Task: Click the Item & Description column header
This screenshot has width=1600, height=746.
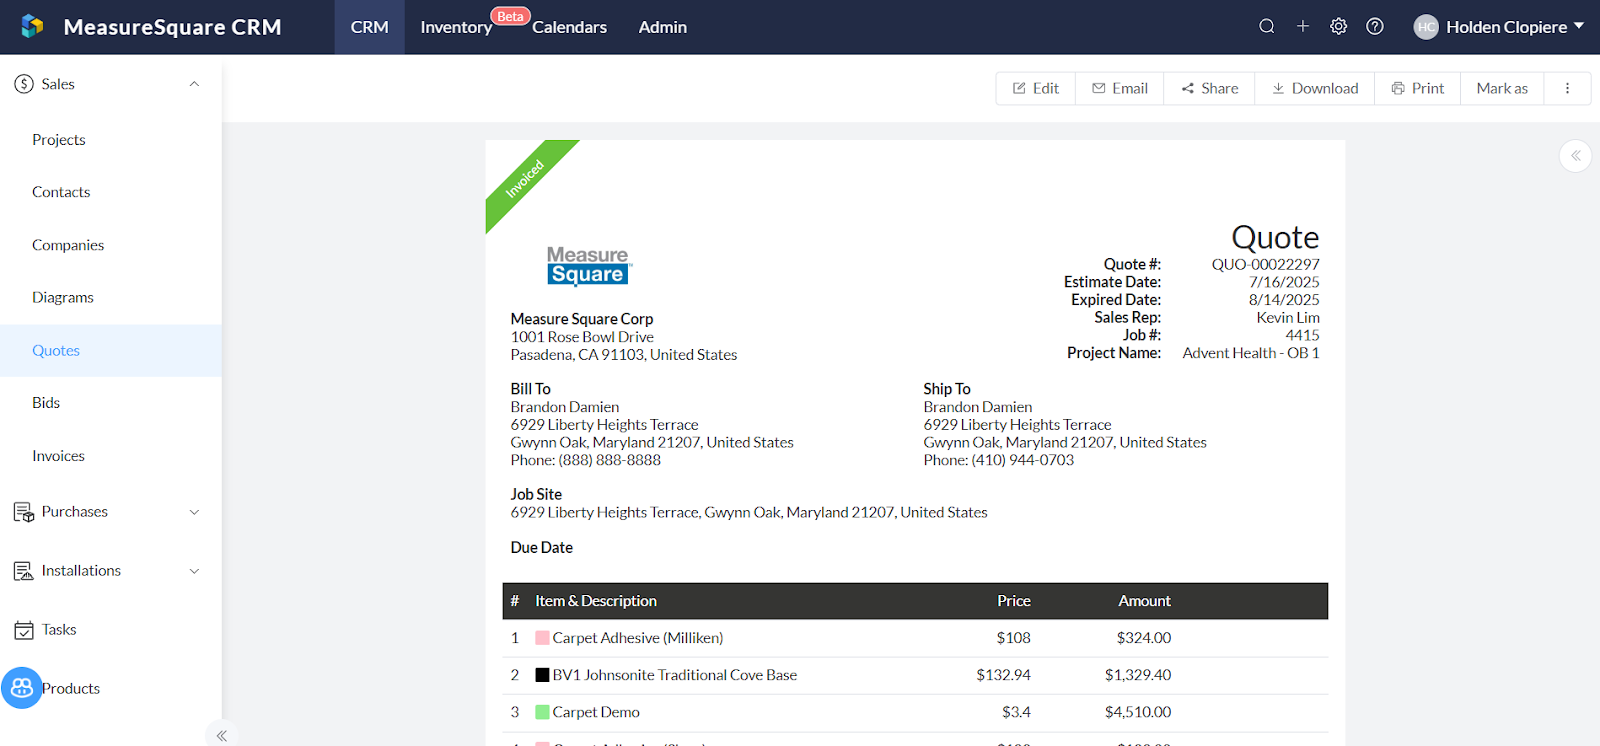Action: [596, 601]
